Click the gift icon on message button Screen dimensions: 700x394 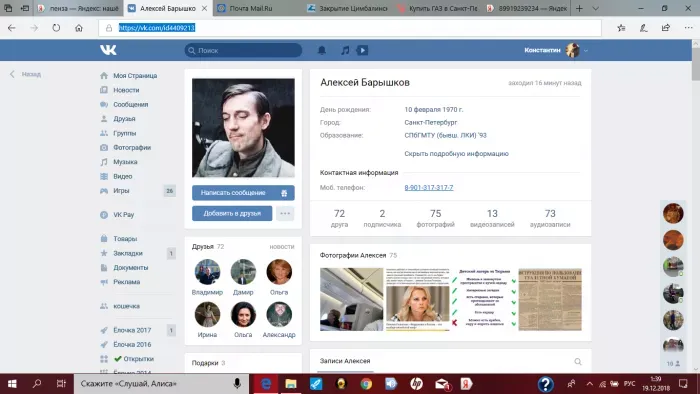point(284,193)
